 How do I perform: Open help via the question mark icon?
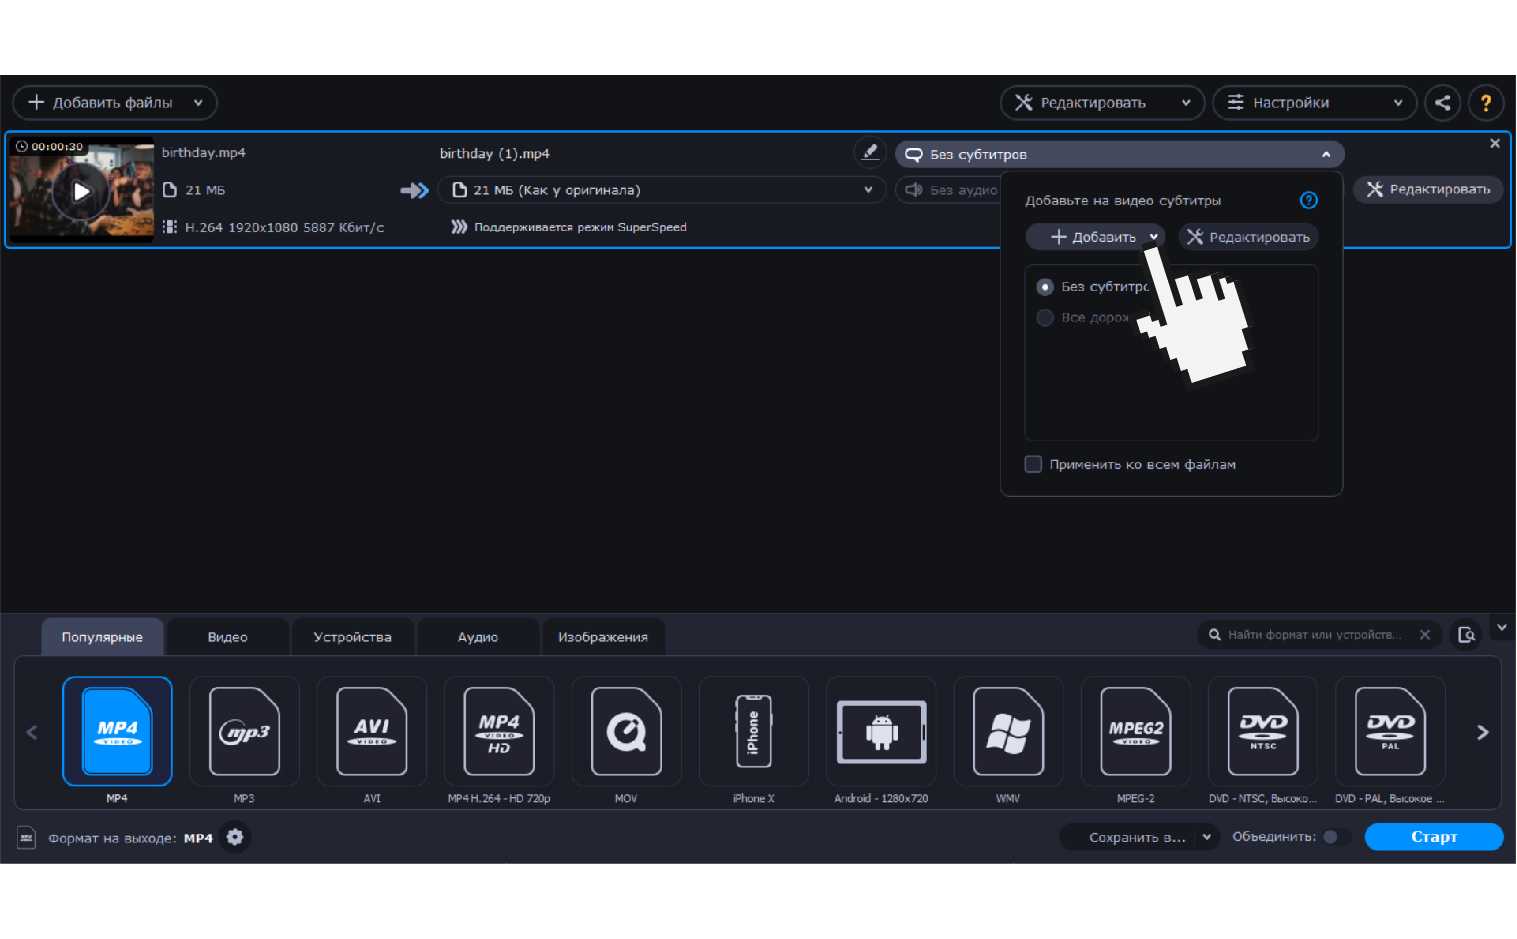(x=1486, y=102)
